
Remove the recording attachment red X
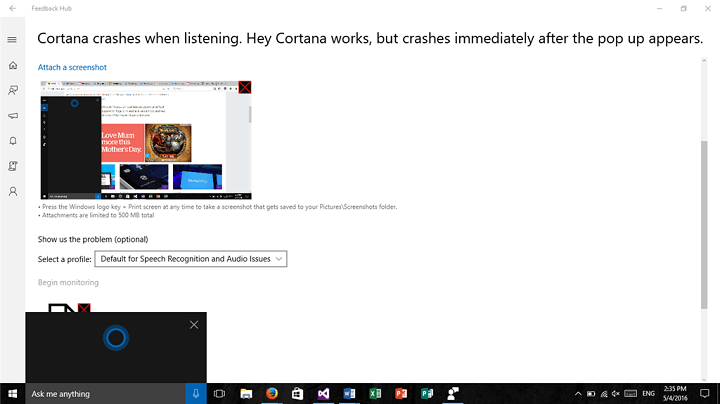(x=84, y=308)
